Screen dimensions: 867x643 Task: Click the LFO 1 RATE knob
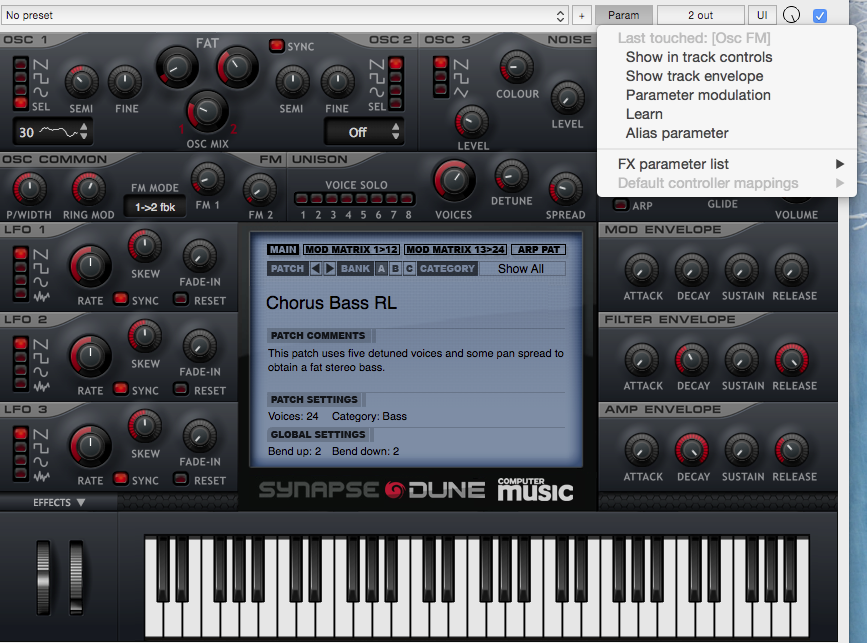tap(90, 266)
